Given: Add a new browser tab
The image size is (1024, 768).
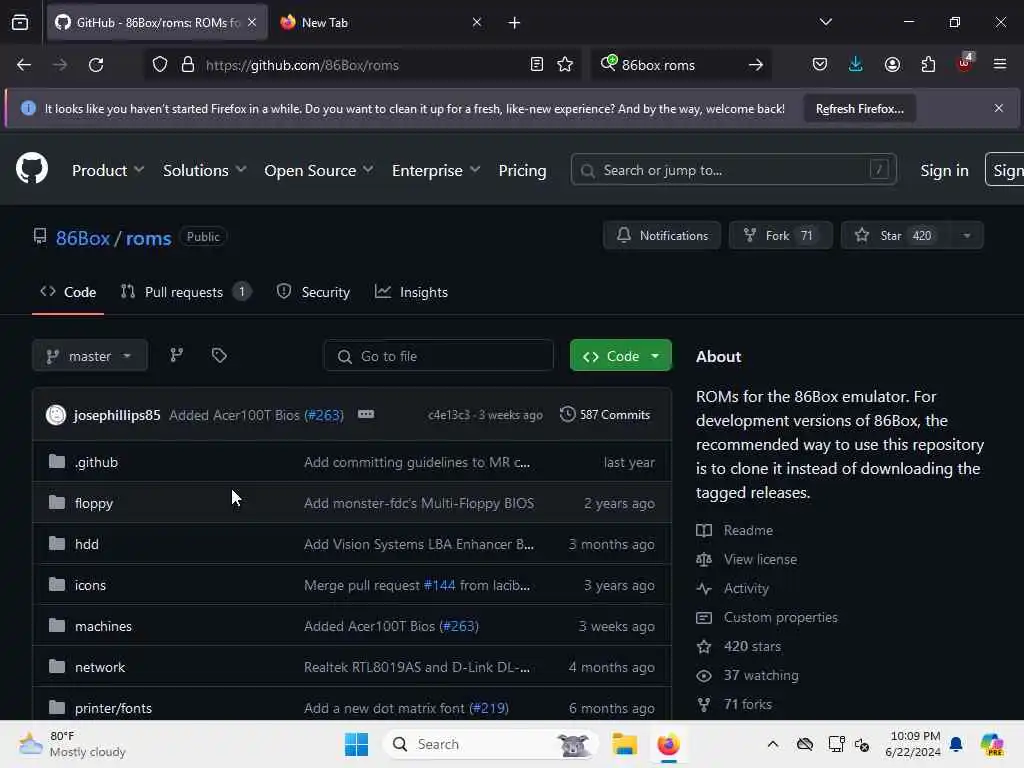Looking at the screenshot, I should pos(514,23).
